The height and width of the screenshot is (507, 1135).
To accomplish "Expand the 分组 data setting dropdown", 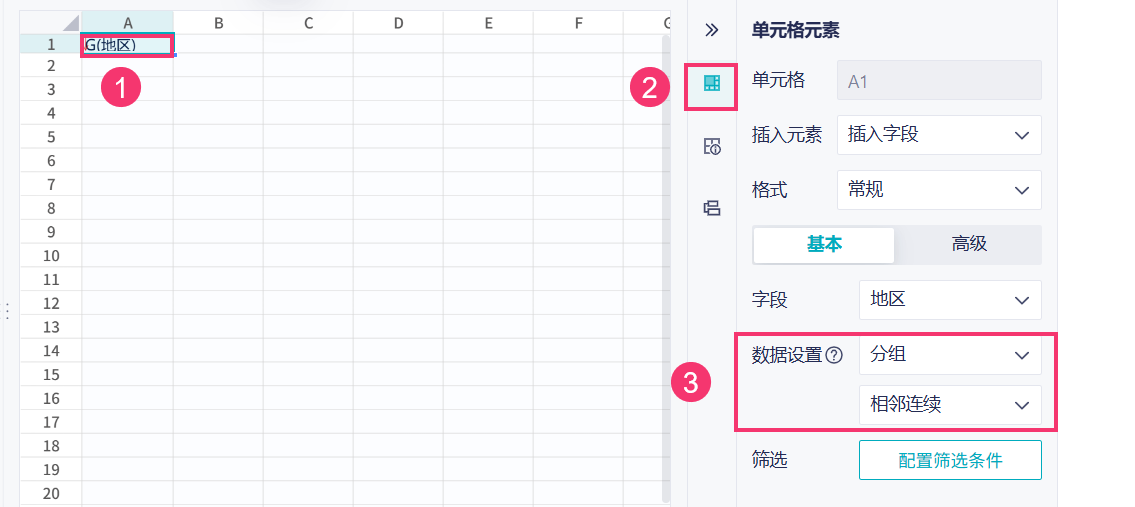I will [949, 355].
